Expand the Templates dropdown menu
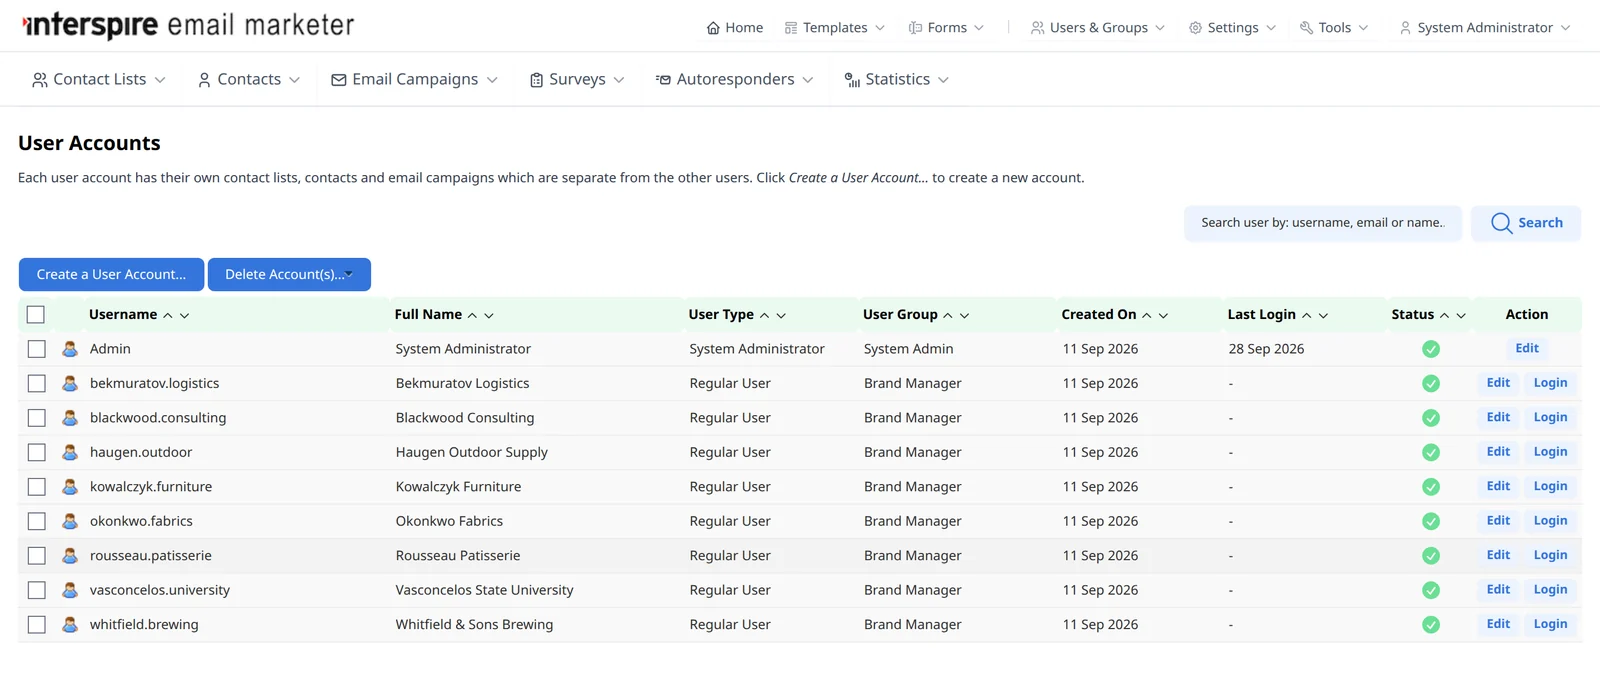Viewport: 1600px width, 678px height. pos(835,28)
